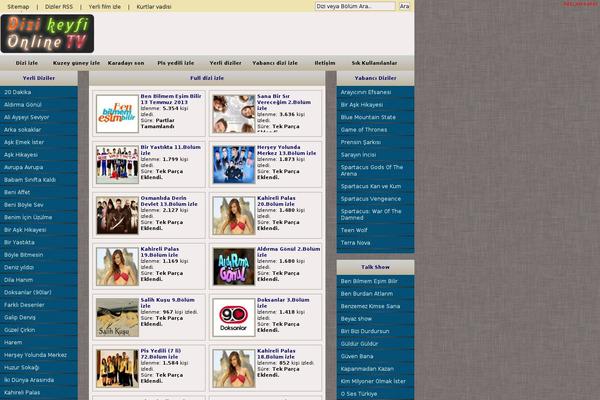600x400 pixels.
Task: Click the Osmanlıda Derin Devlet 13.Bölüm title
Action: pos(169,201)
